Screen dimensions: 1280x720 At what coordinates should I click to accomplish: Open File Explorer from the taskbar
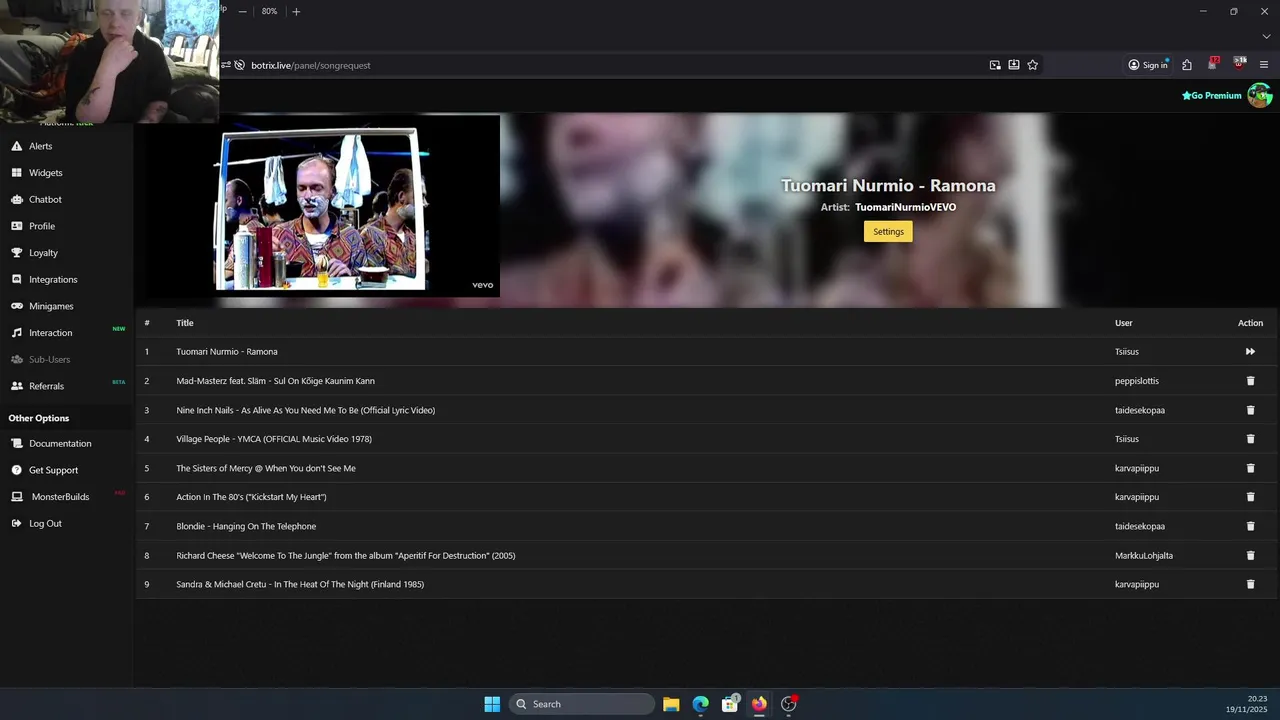point(671,704)
